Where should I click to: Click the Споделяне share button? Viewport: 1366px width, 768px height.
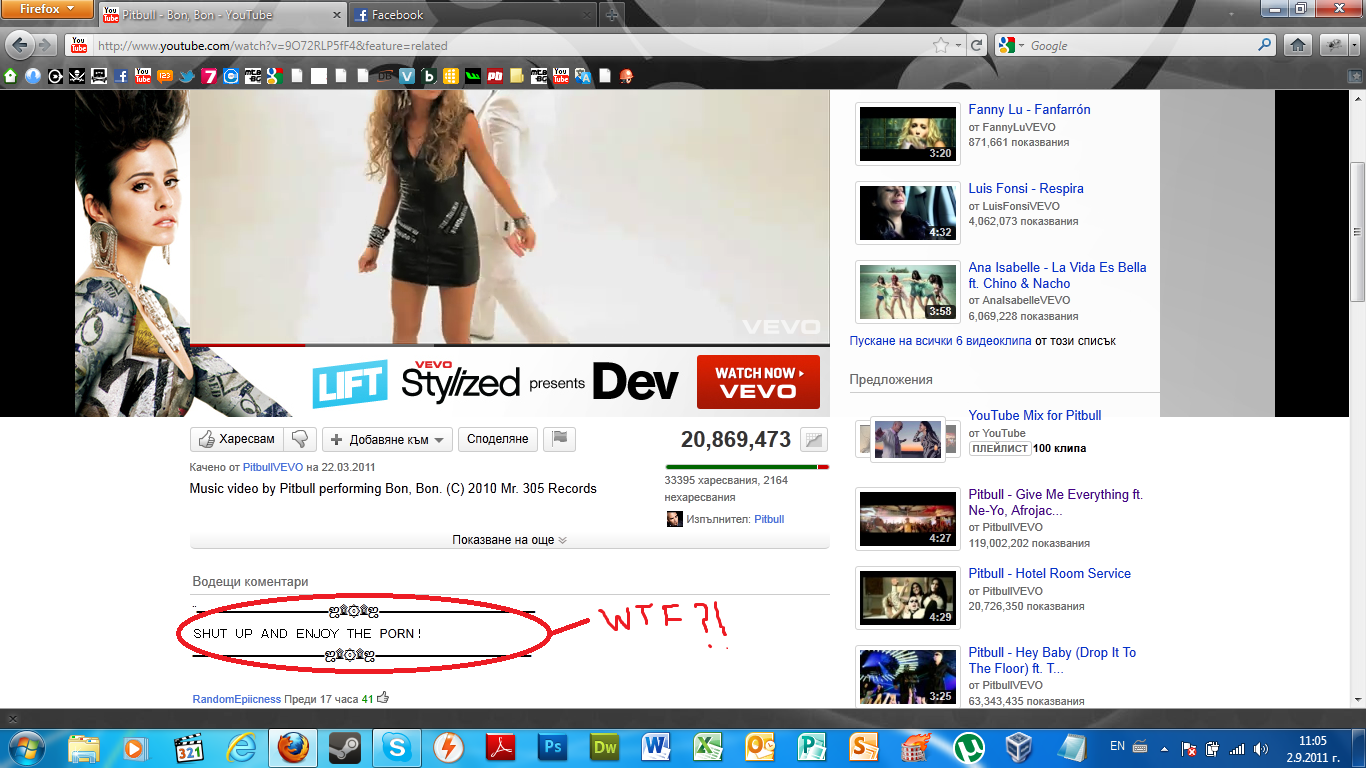click(x=498, y=439)
